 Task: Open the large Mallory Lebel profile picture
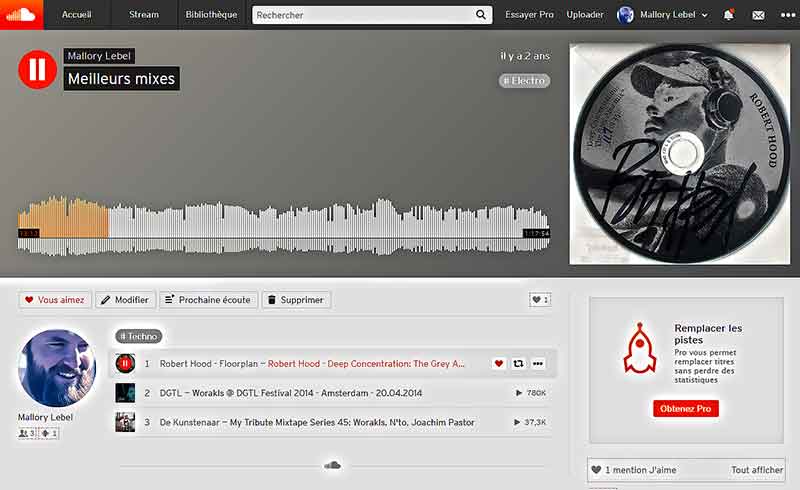[x=57, y=368]
